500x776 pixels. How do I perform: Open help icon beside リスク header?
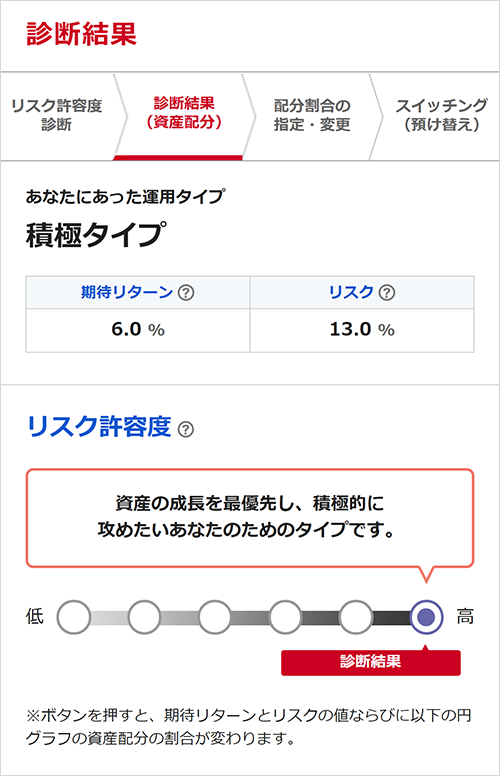387,292
